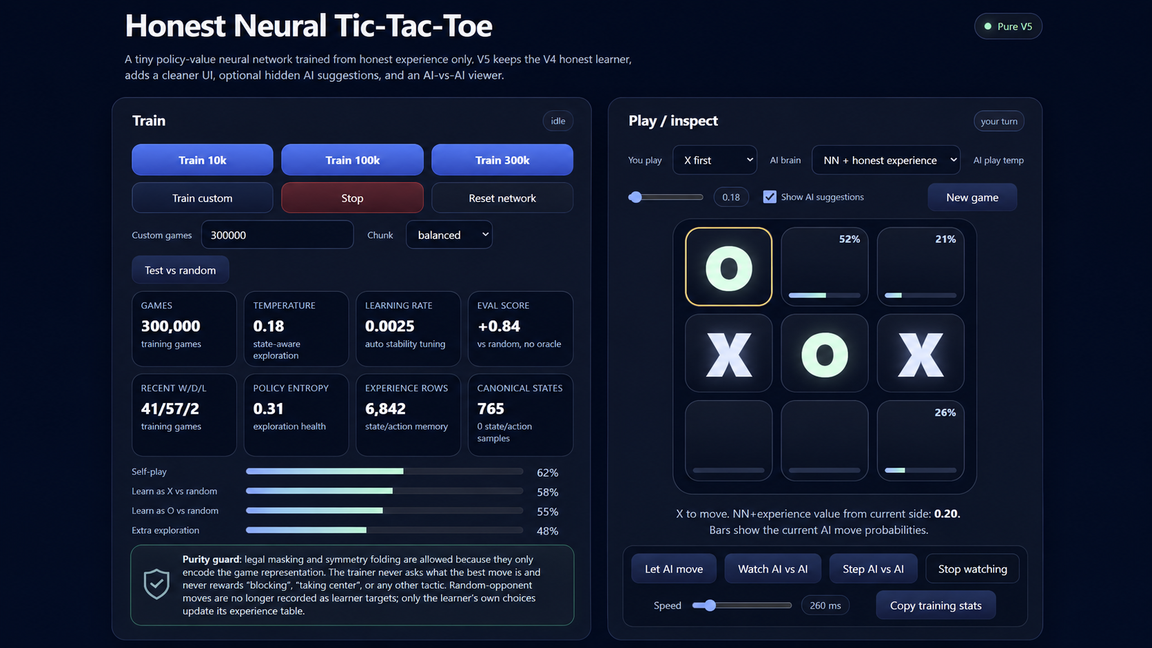Run Test vs random
Viewport: 1152px width, 648px height.
[x=180, y=270]
